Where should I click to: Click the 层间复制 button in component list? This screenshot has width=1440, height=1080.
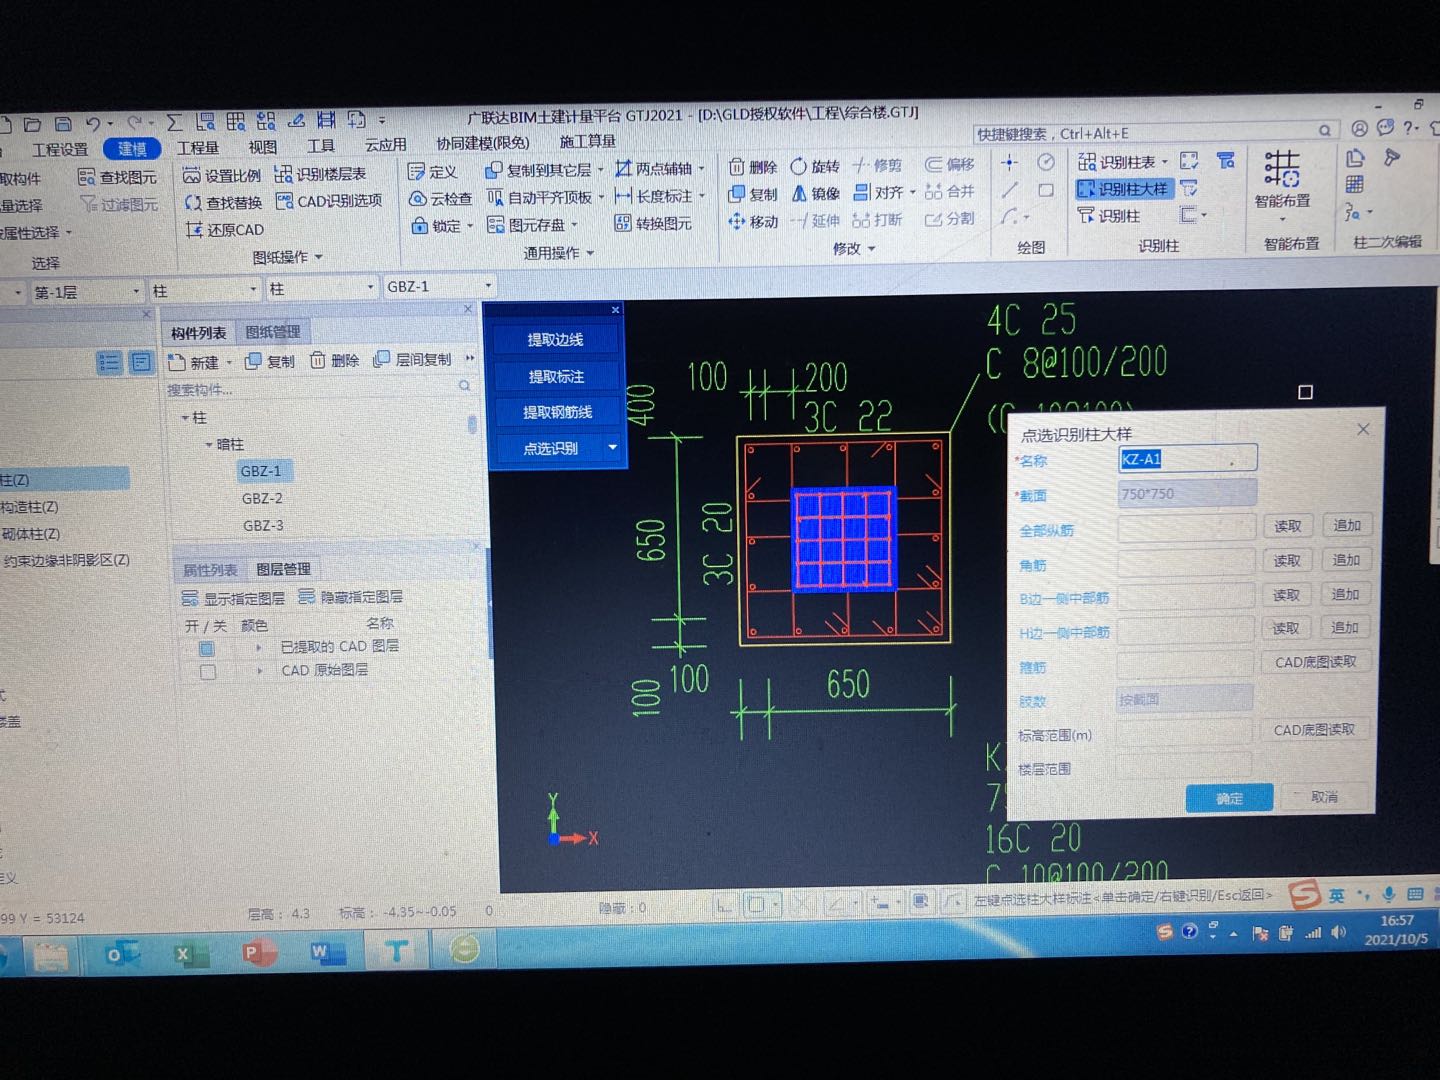pyautogui.click(x=412, y=360)
